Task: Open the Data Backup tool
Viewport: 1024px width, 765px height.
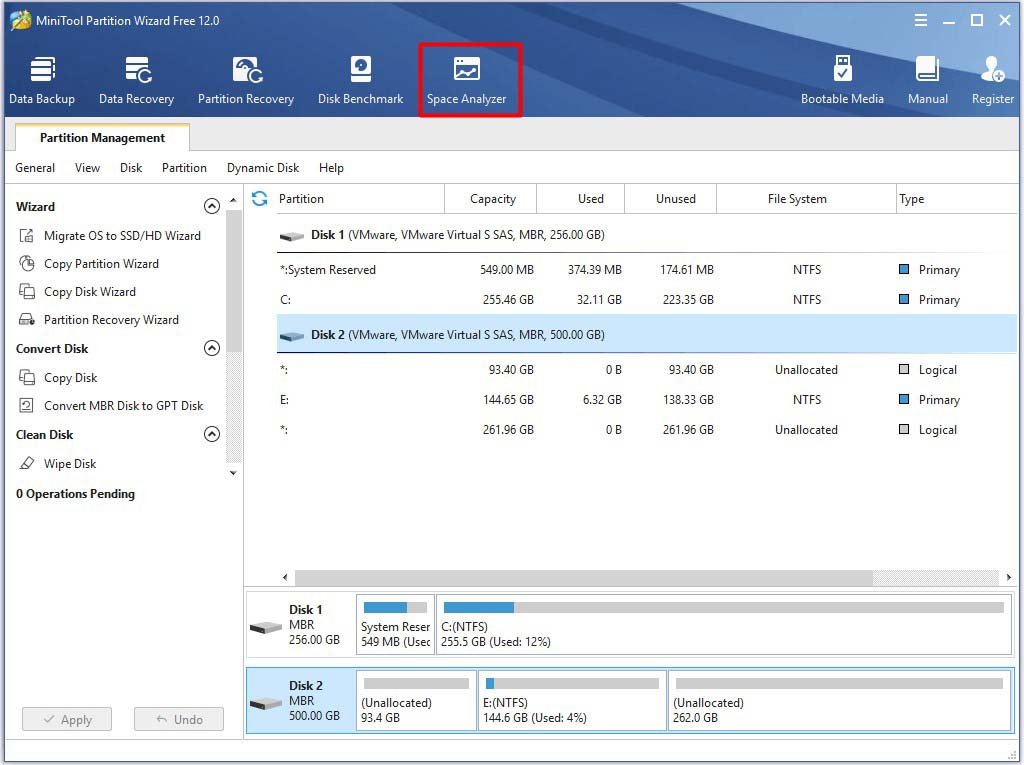Action: click(42, 80)
